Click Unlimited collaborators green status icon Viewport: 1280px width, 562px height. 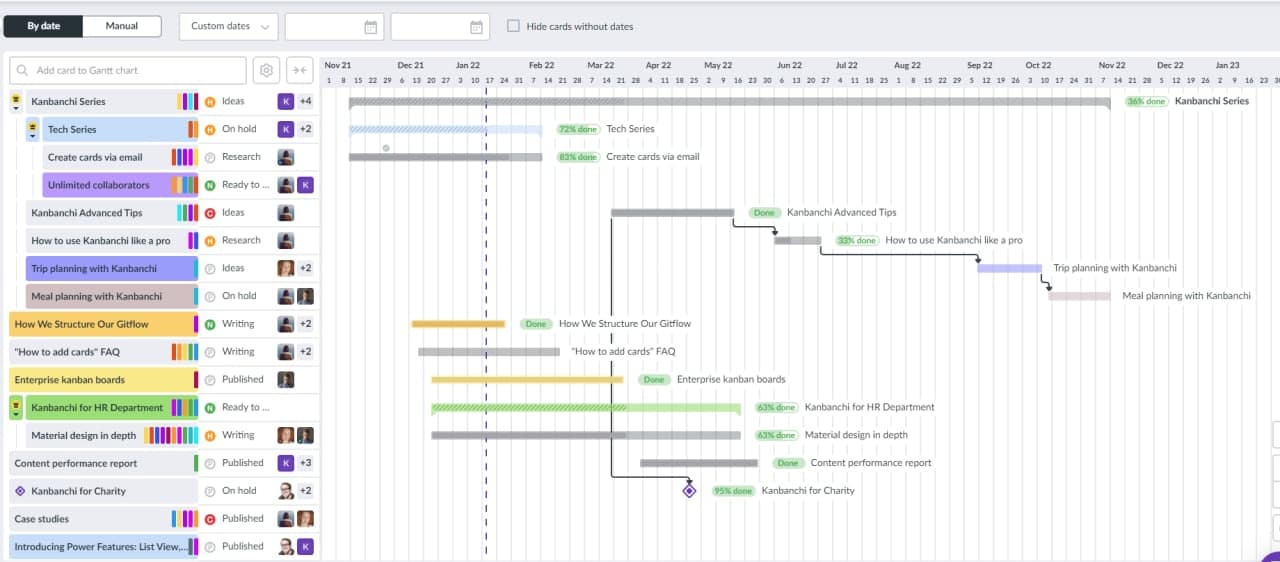coord(210,185)
